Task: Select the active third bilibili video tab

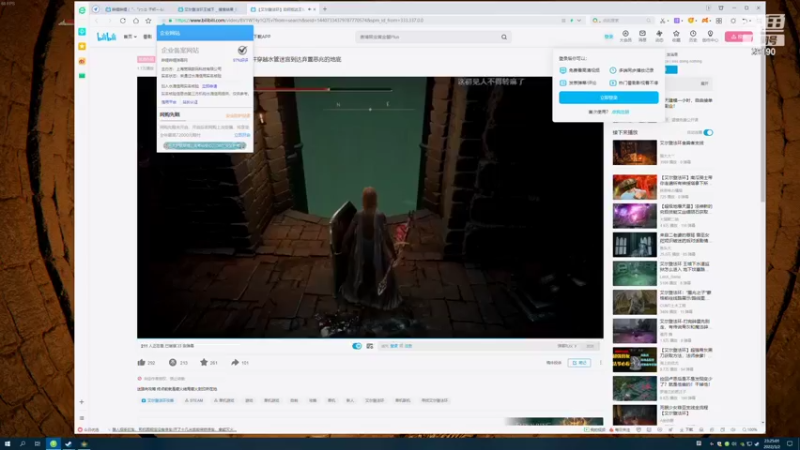Action: click(282, 9)
